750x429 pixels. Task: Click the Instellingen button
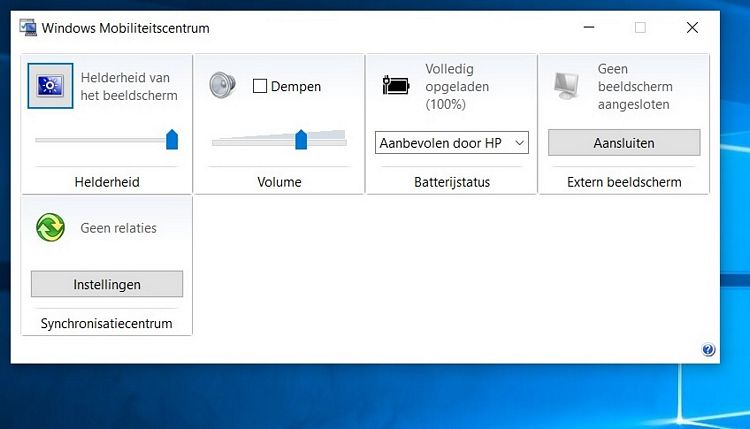107,284
